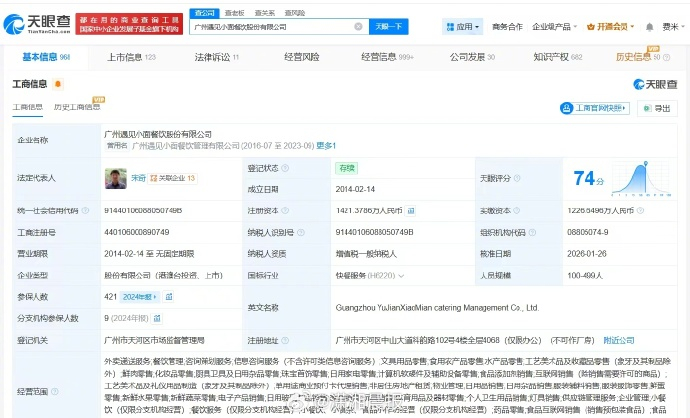Select the 工商信息 sub-tab
Viewport: 690px width, 418px height.
pos(28,107)
